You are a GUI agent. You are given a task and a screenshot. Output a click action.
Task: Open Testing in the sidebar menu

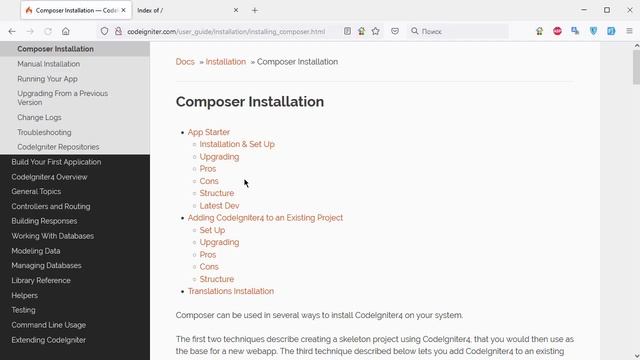[x=23, y=310]
